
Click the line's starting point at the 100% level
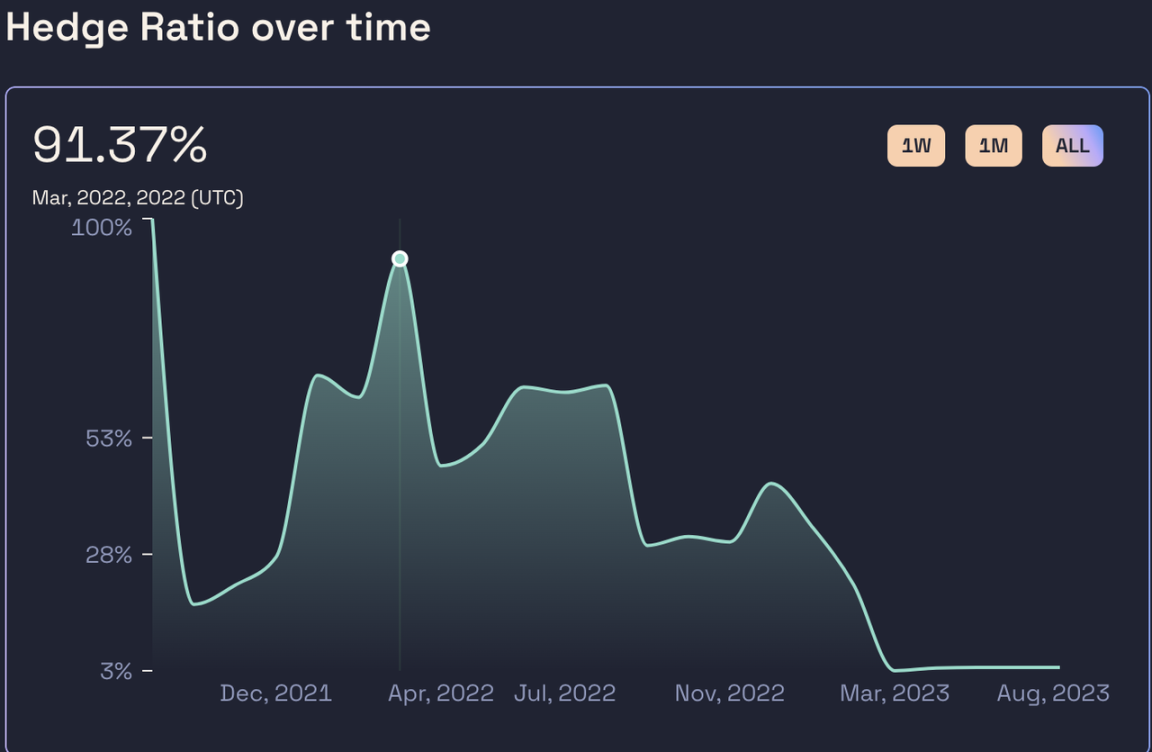[152, 220]
